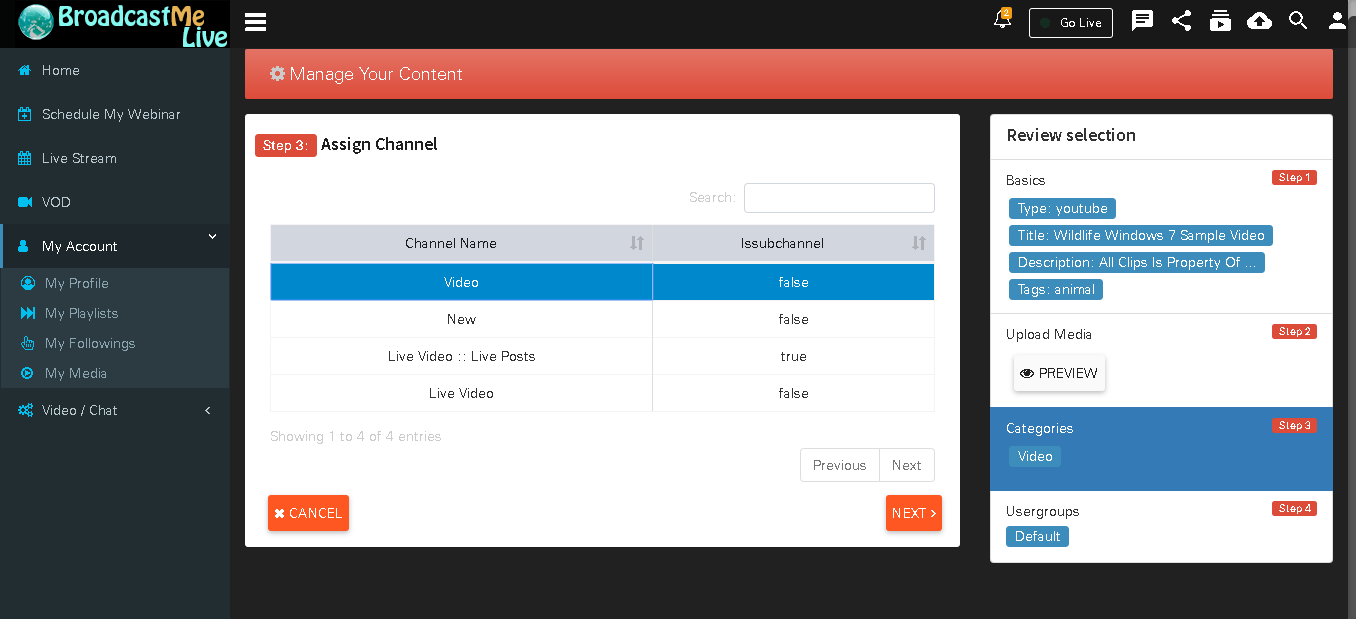Image resolution: width=1356 pixels, height=619 pixels.
Task: Click the webinar calendar-plus icon
Action: [25, 114]
